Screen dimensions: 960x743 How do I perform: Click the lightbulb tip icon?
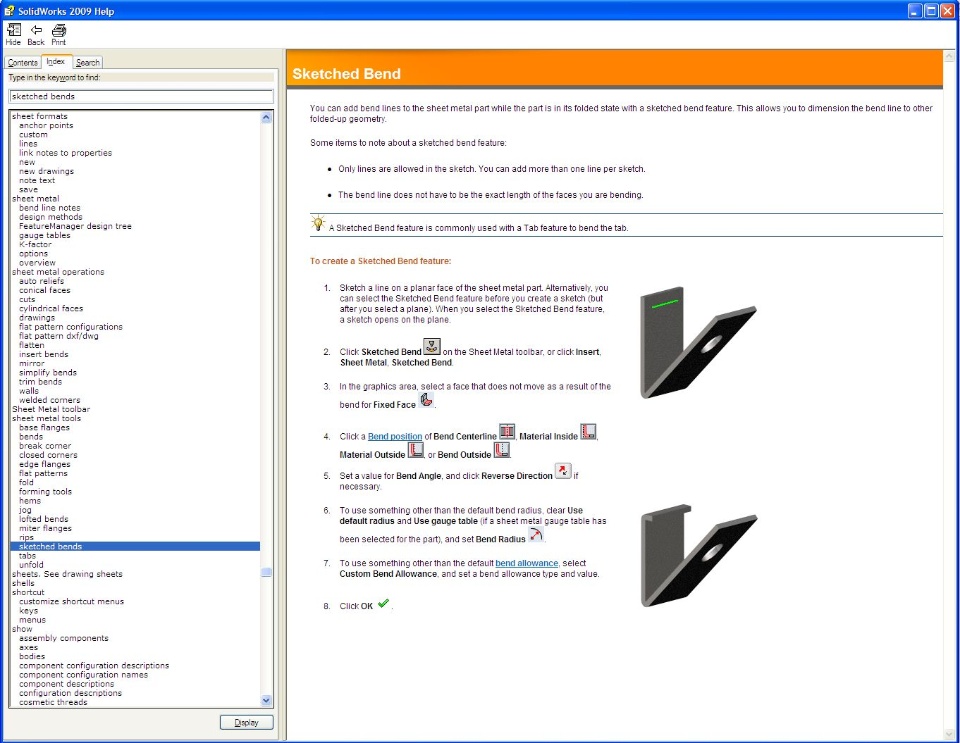[x=318, y=223]
